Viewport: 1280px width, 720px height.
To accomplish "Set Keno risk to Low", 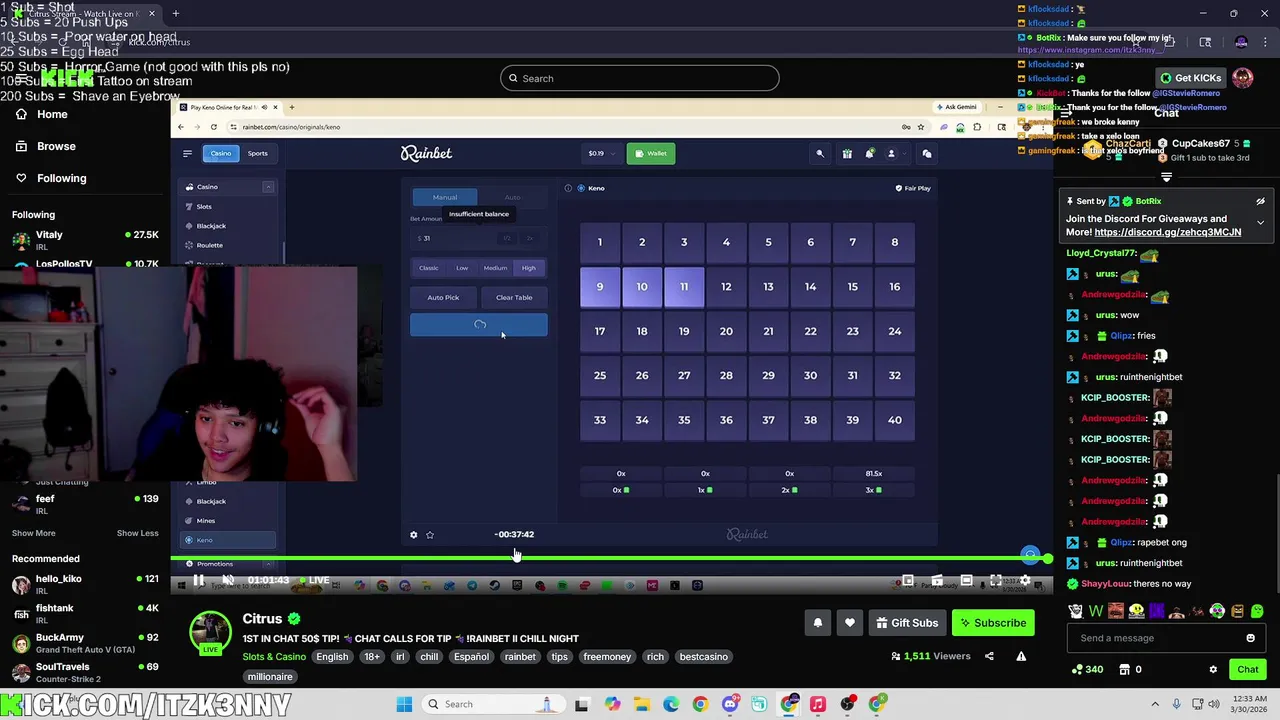I will [x=462, y=268].
